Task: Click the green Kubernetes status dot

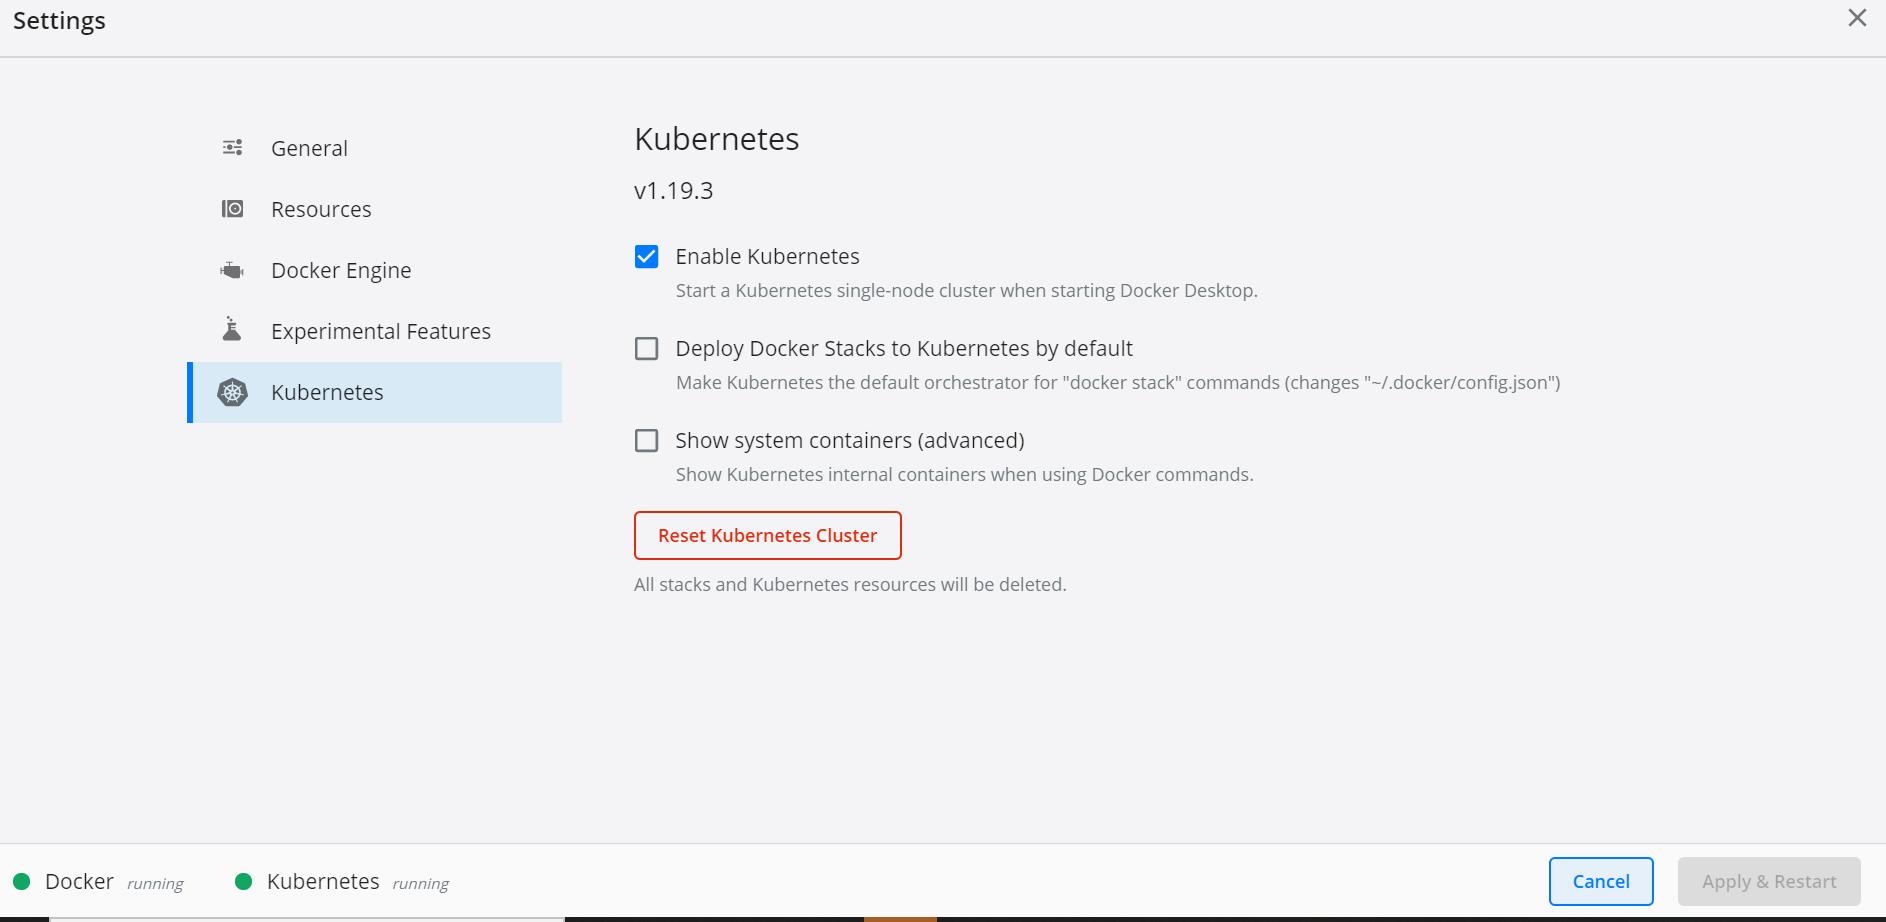Action: pos(243,882)
